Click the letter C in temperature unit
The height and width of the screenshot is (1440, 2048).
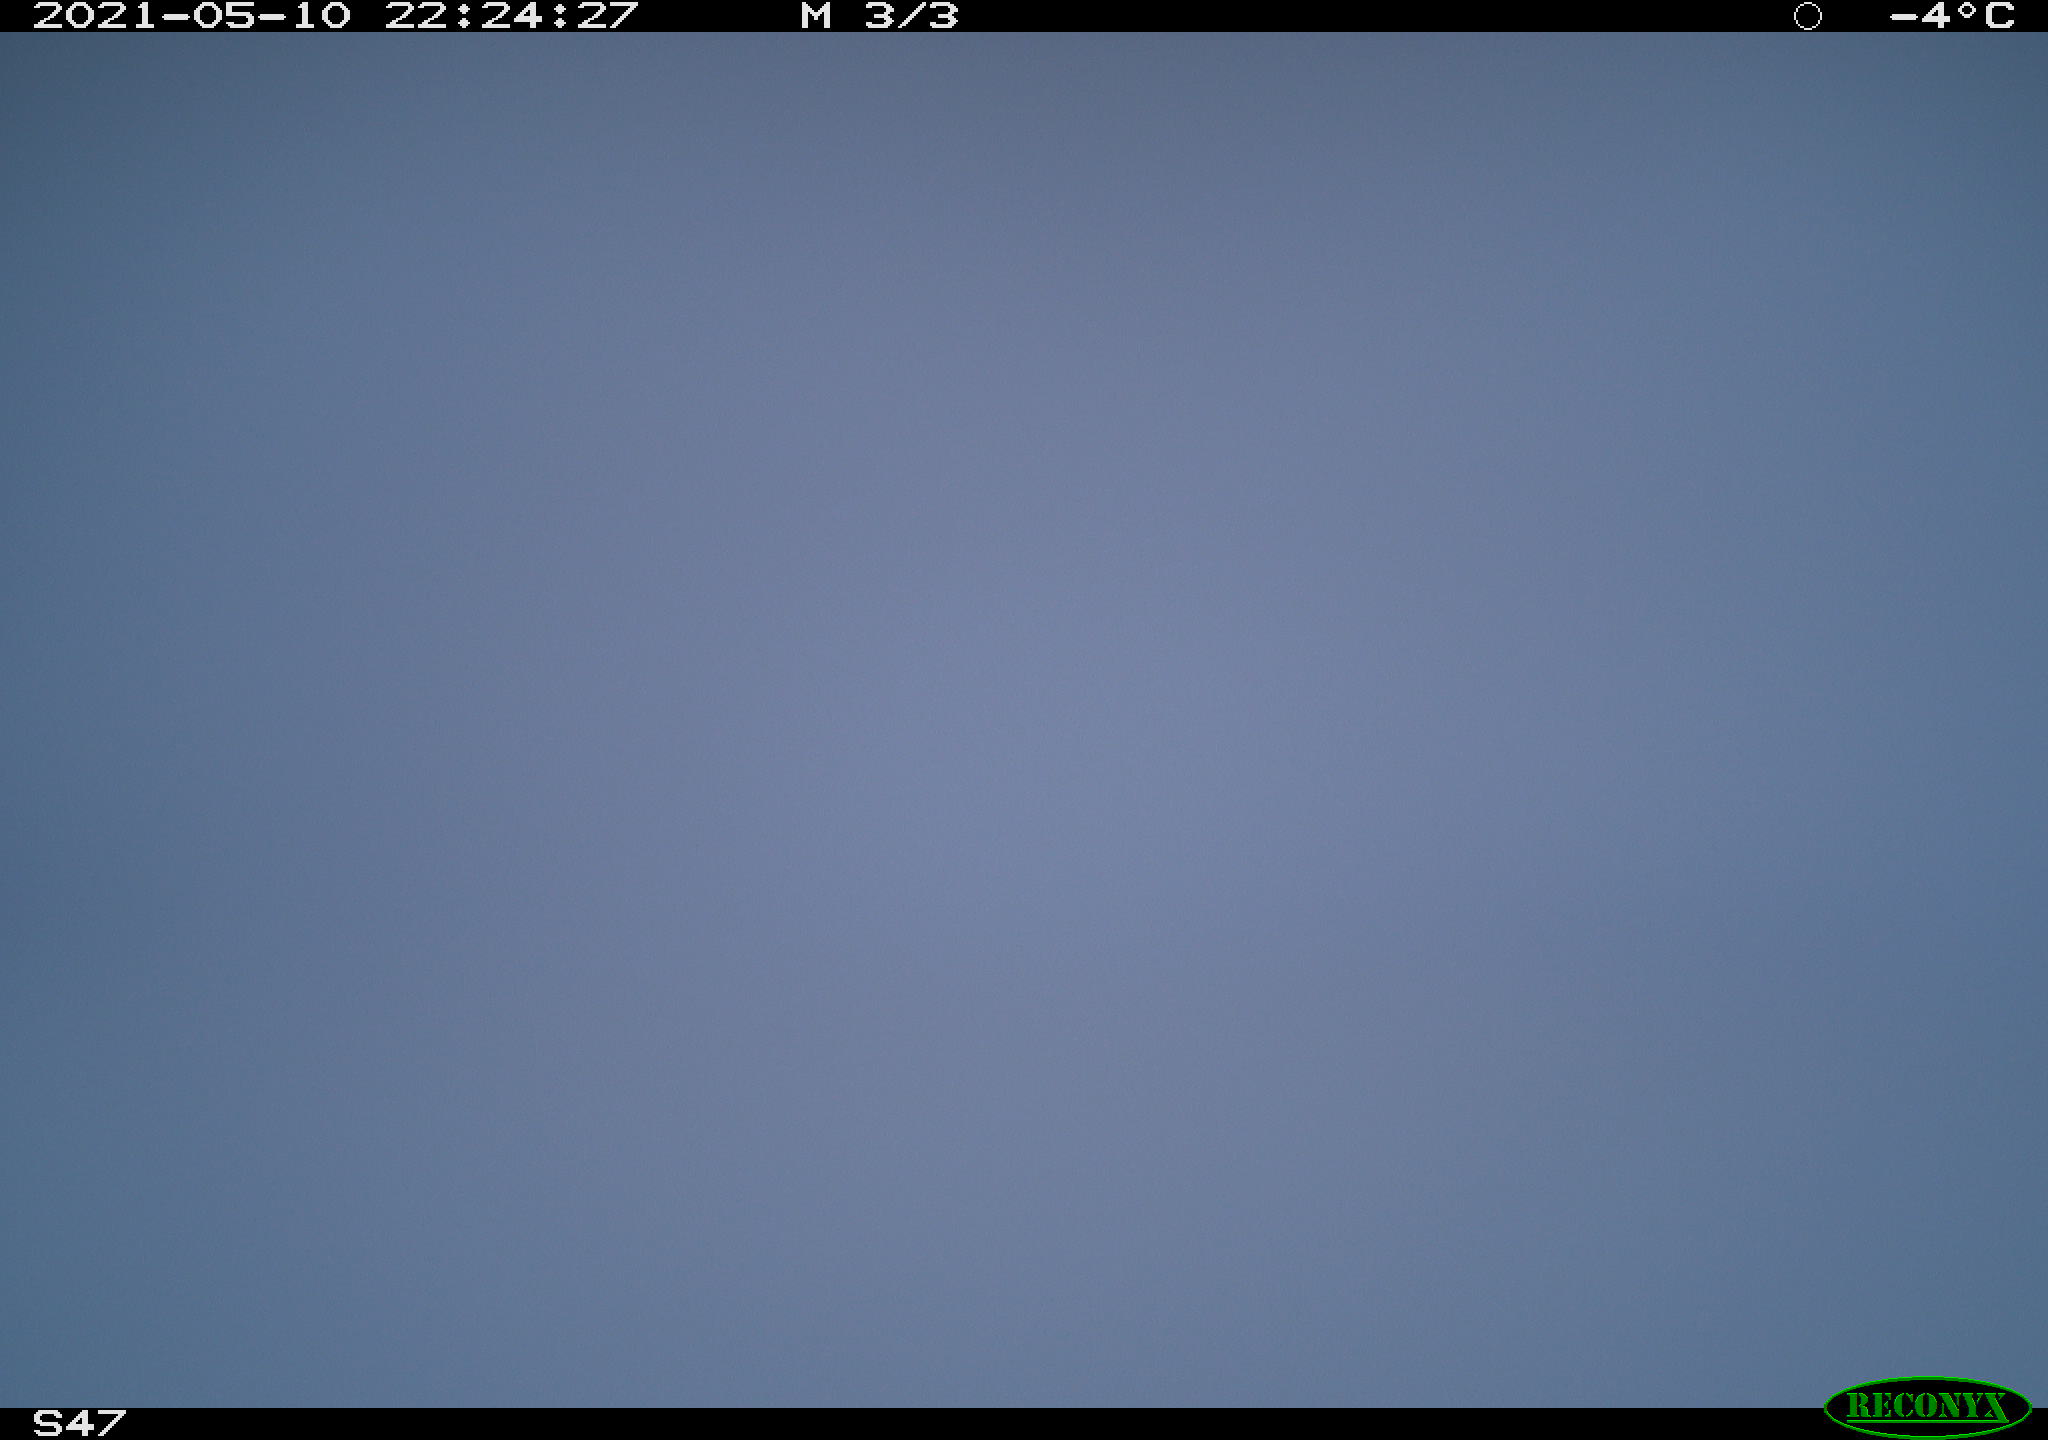tap(2000, 16)
